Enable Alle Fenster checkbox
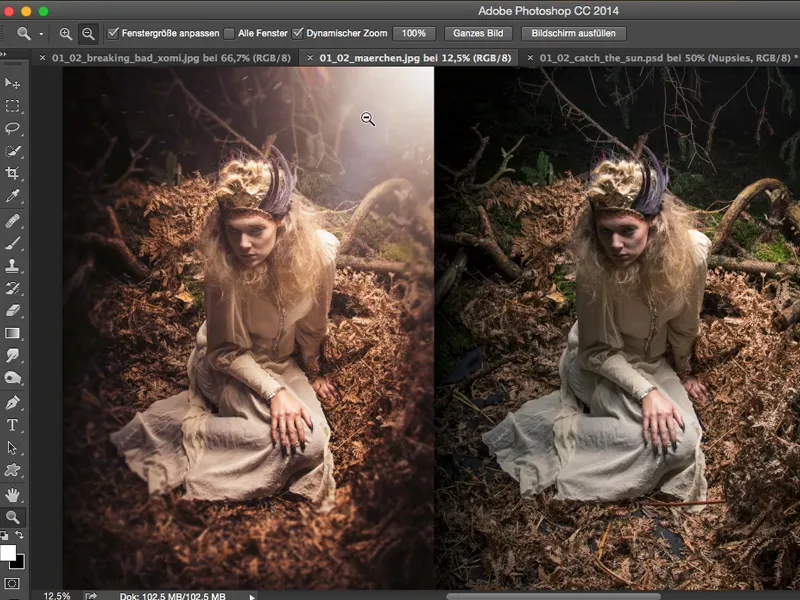The image size is (800, 600). click(230, 34)
